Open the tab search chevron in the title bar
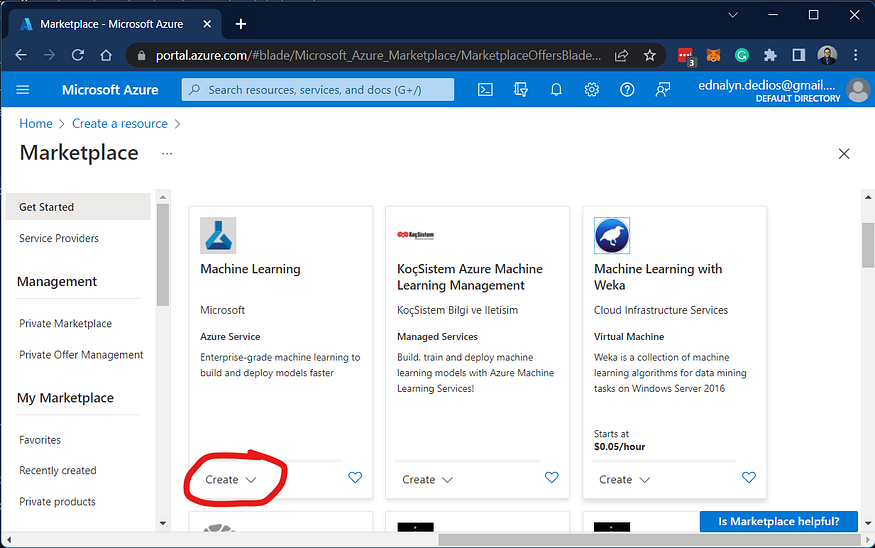 pyautogui.click(x=733, y=15)
